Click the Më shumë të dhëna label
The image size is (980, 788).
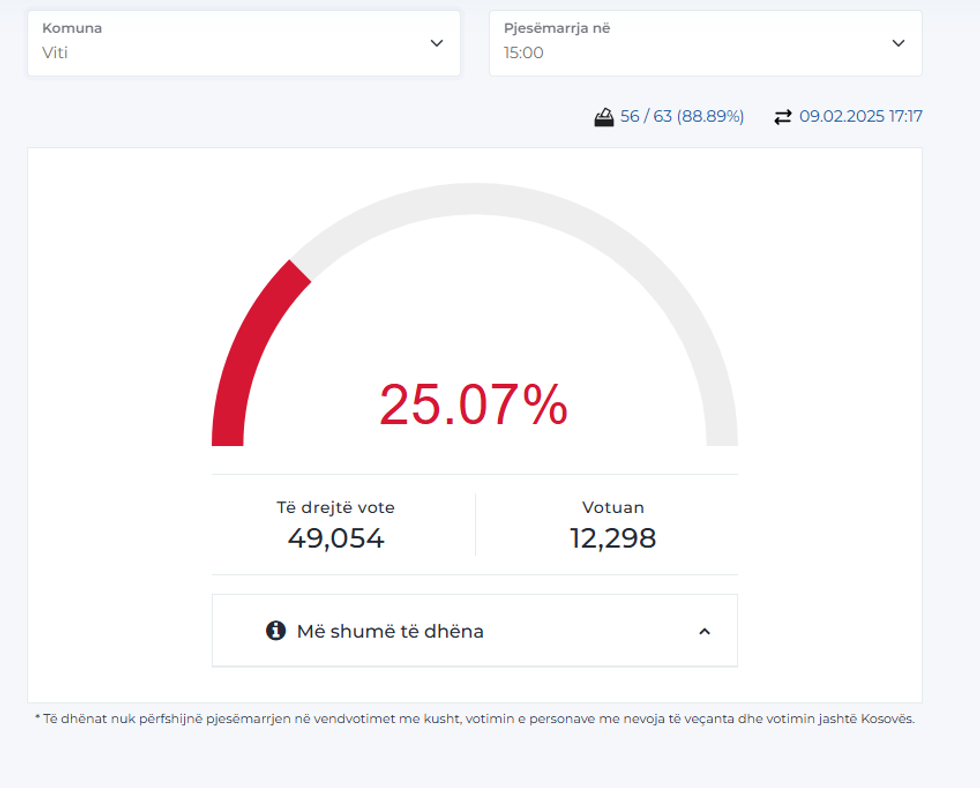[x=390, y=631]
